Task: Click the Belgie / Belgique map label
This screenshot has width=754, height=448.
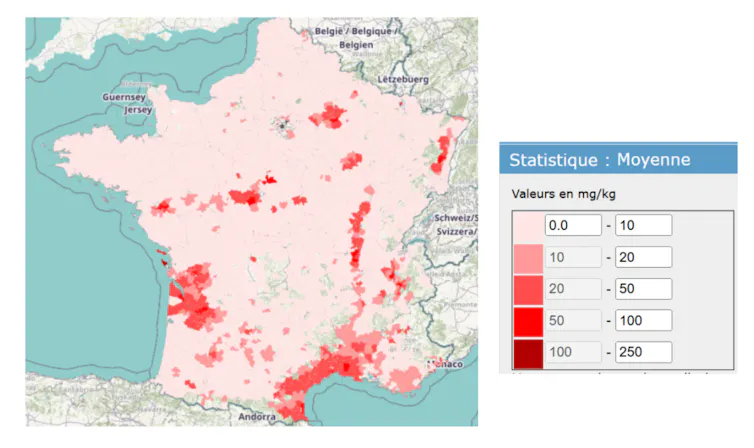Action: click(356, 31)
